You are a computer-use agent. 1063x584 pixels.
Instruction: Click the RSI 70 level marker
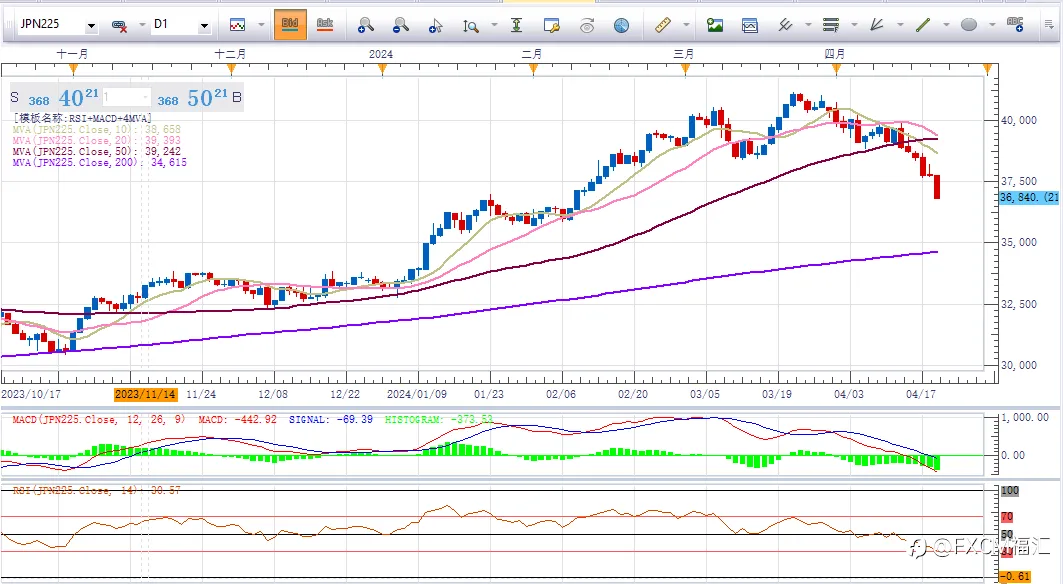1007,517
